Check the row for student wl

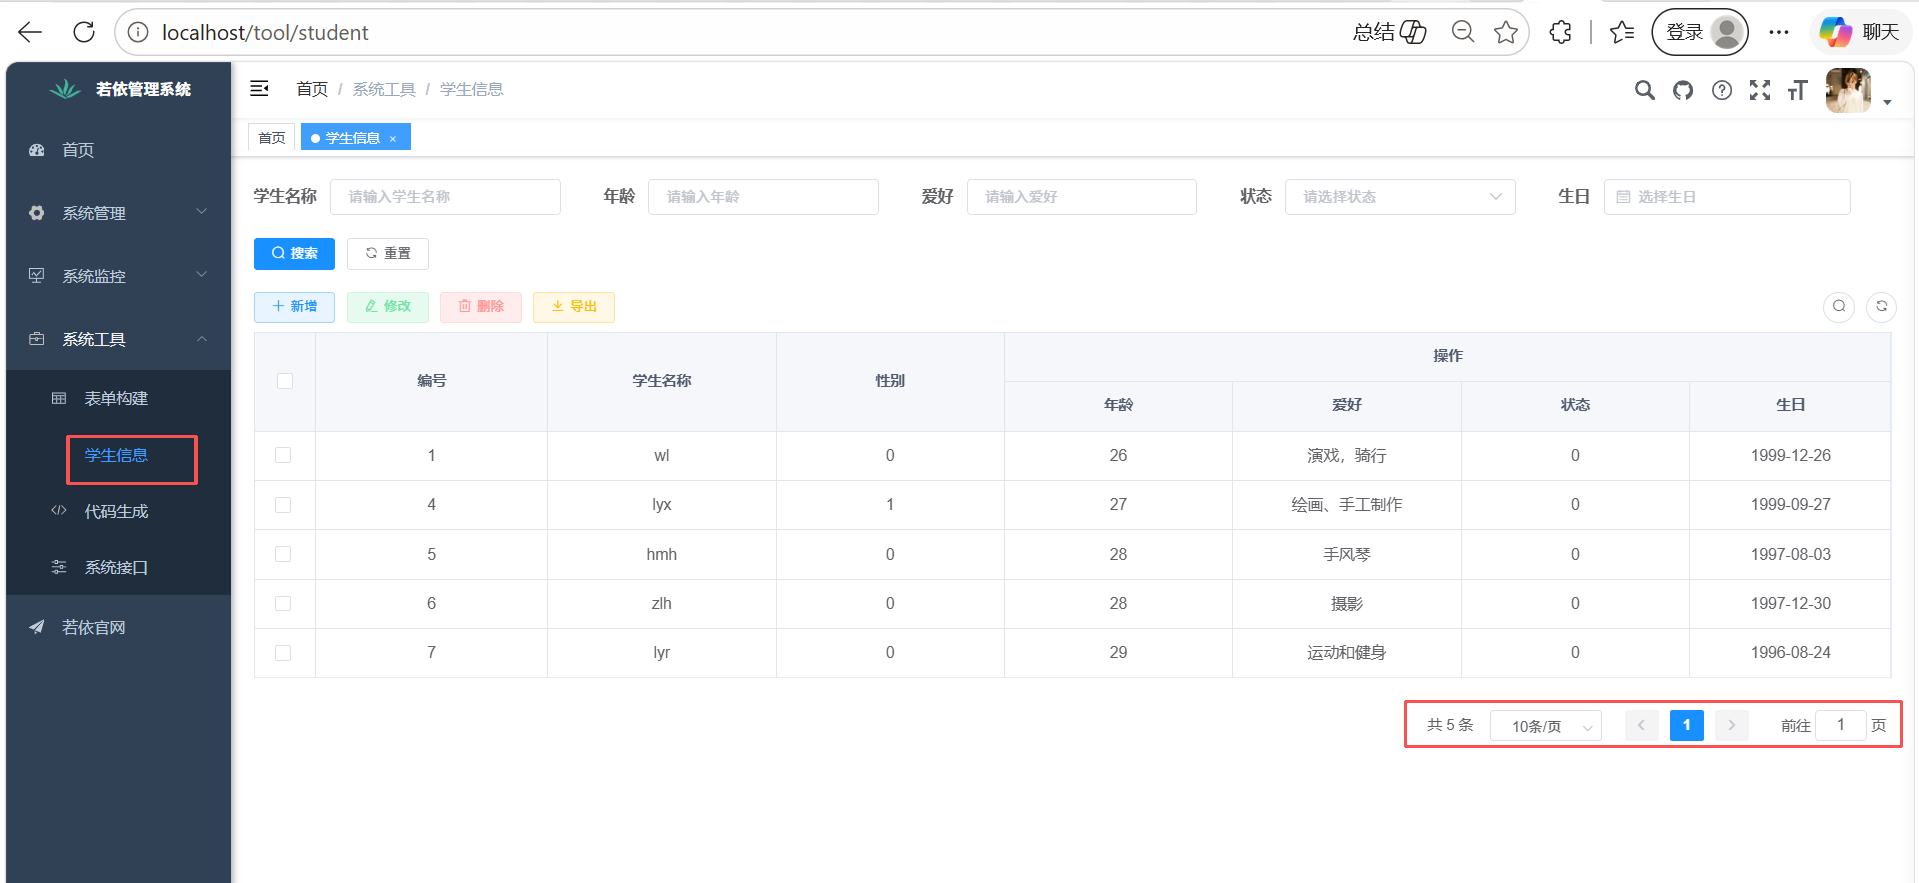pyautogui.click(x=283, y=455)
